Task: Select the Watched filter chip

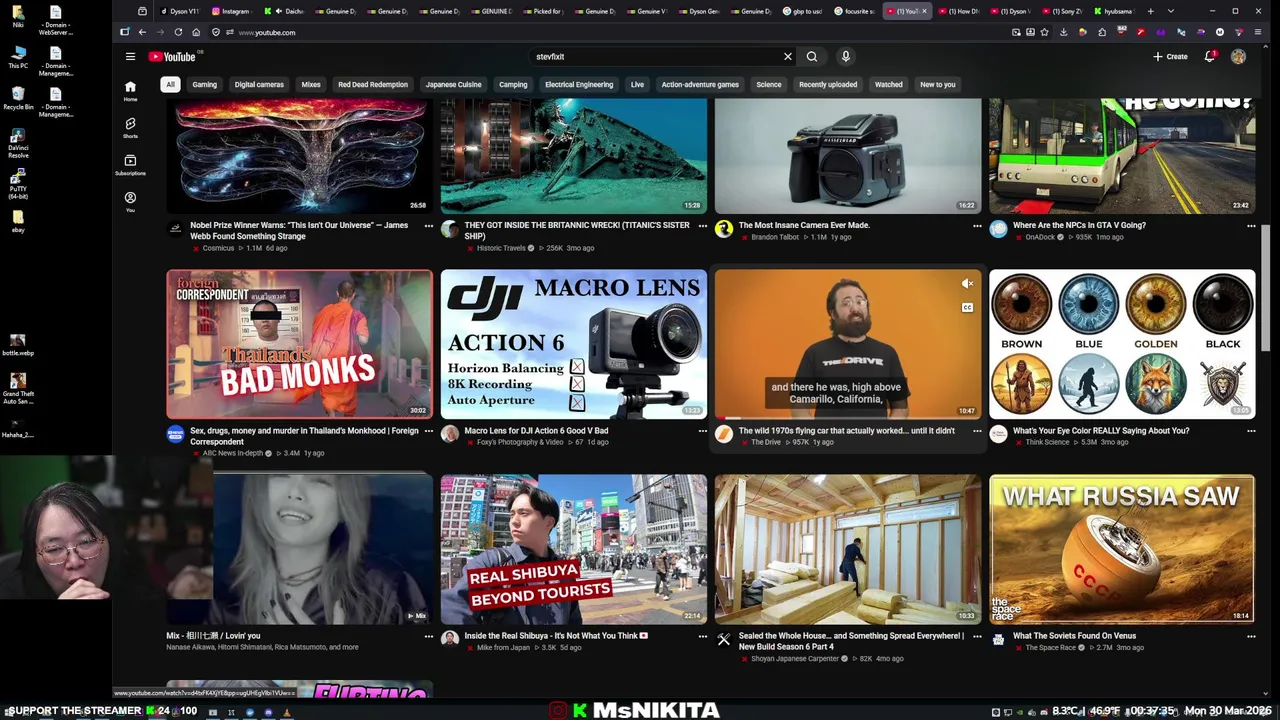Action: (888, 84)
